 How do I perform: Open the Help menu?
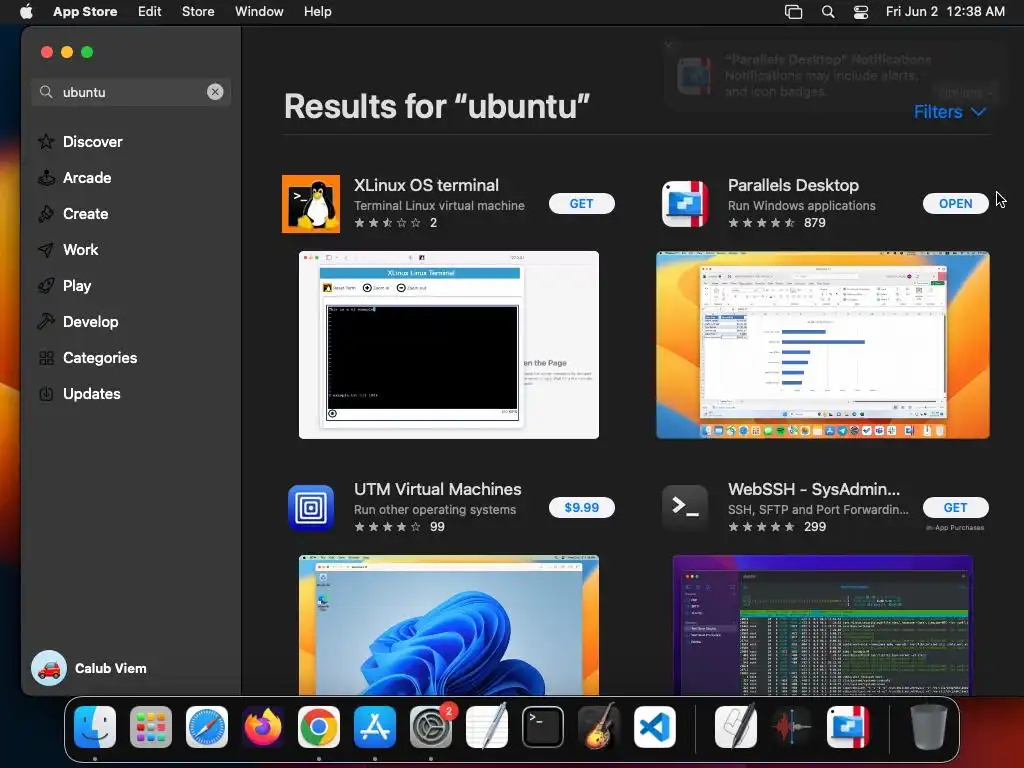[x=317, y=12]
